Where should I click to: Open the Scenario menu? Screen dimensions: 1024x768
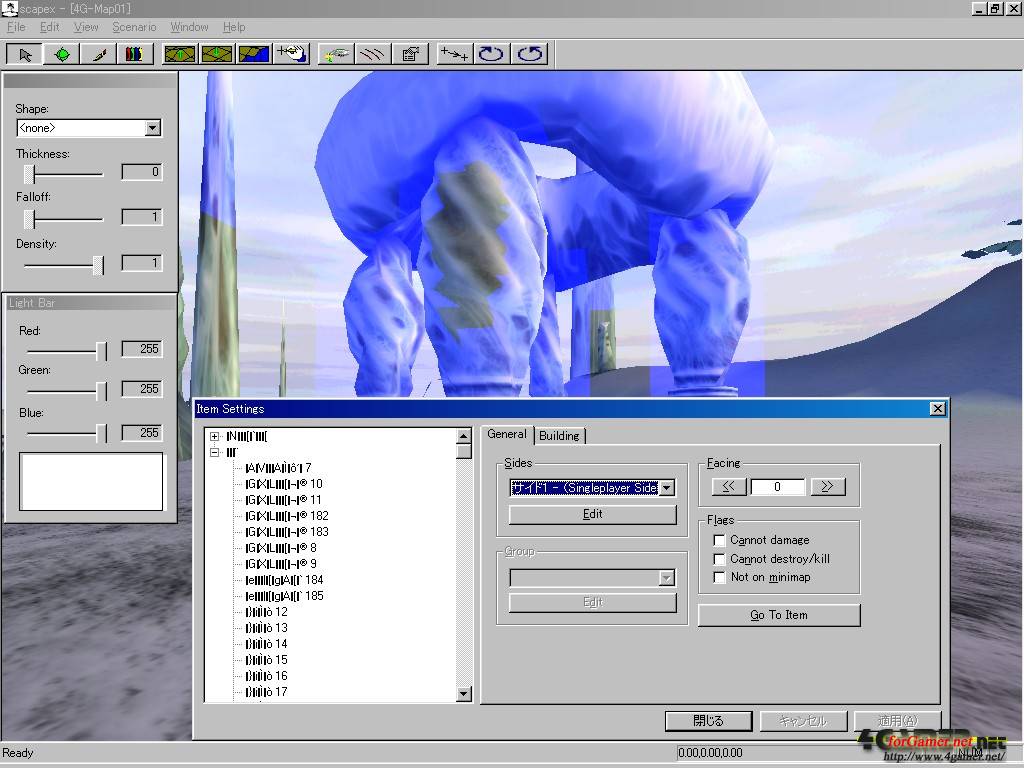click(134, 27)
